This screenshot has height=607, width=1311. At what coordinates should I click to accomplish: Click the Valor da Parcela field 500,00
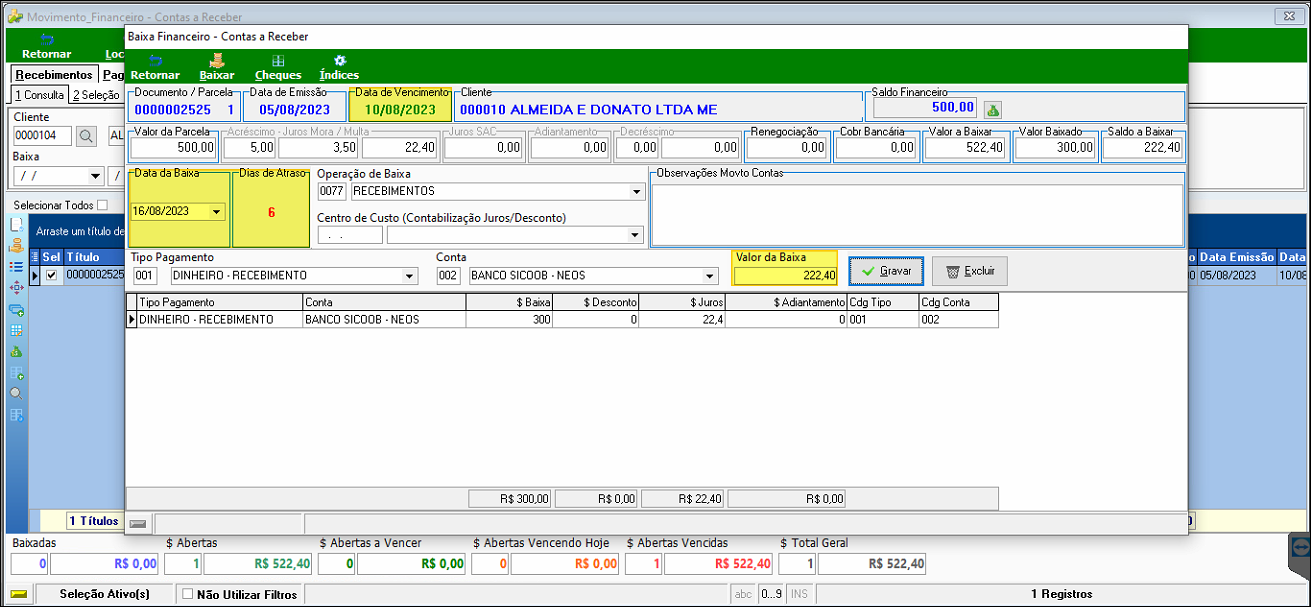(x=174, y=147)
